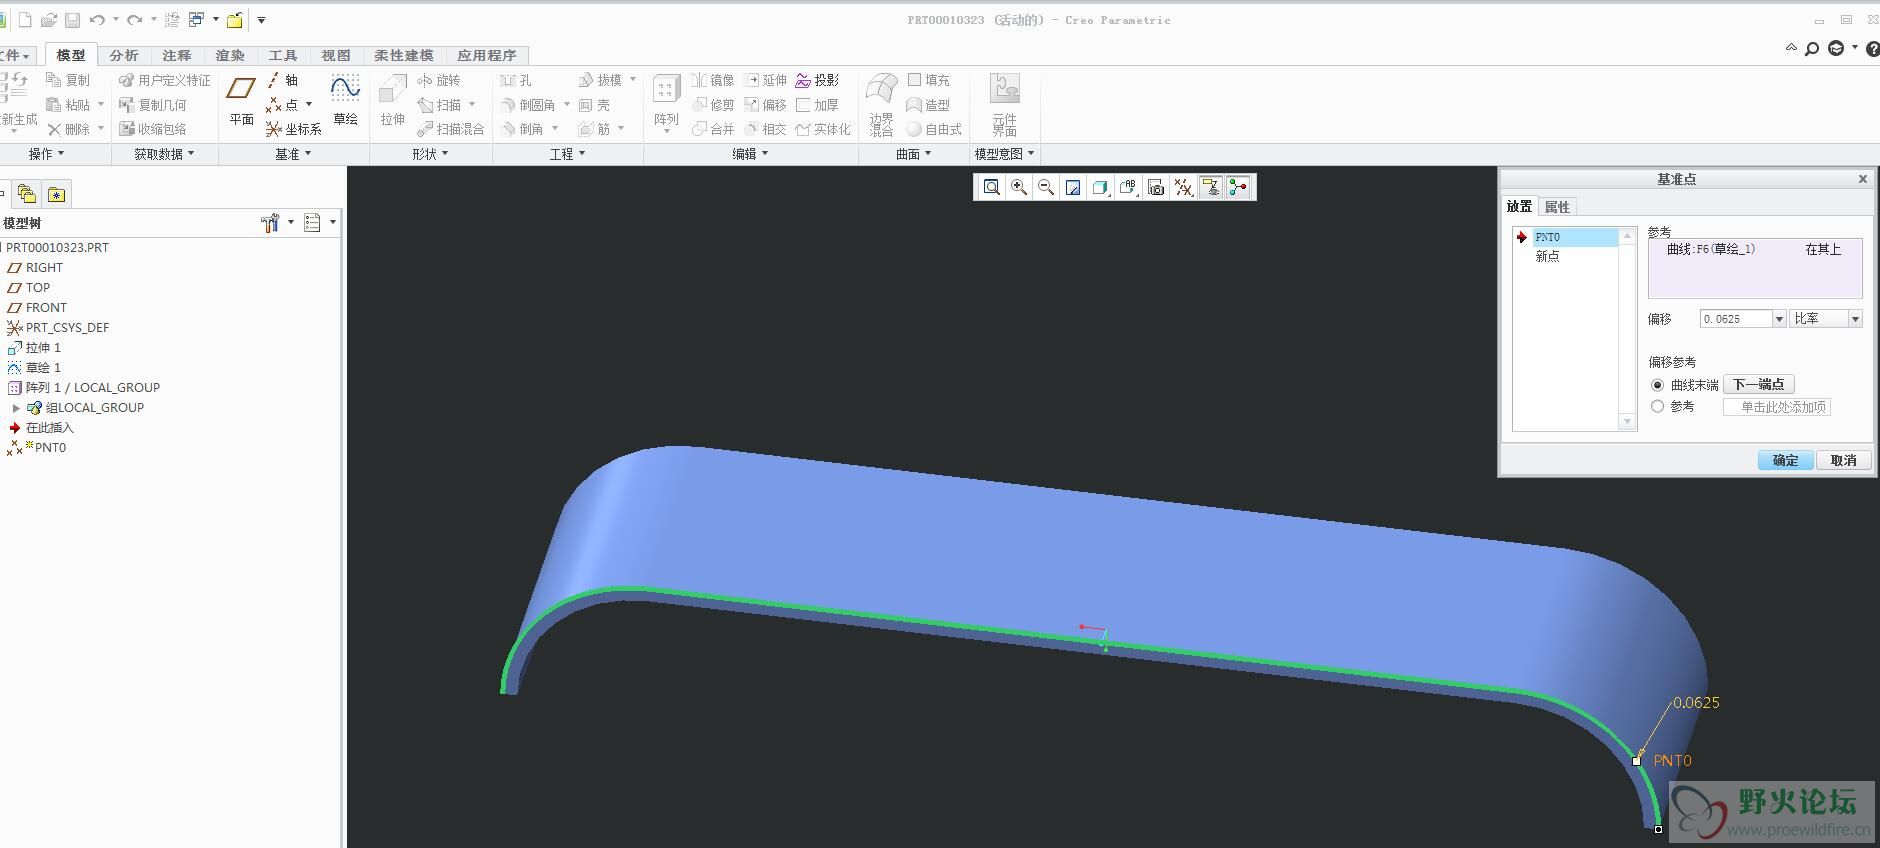1880x848 pixels.
Task: Expand the 工程 group dropdown
Action: [568, 154]
